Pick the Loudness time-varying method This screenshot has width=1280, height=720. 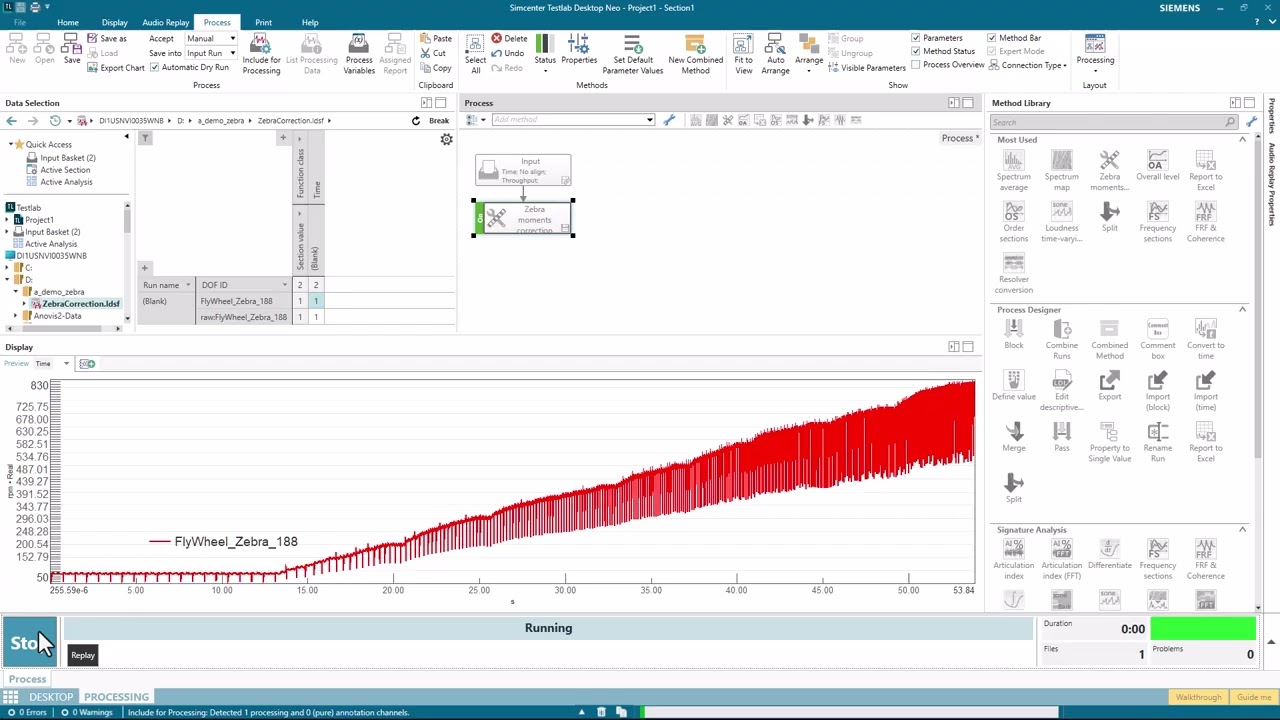1061,222
